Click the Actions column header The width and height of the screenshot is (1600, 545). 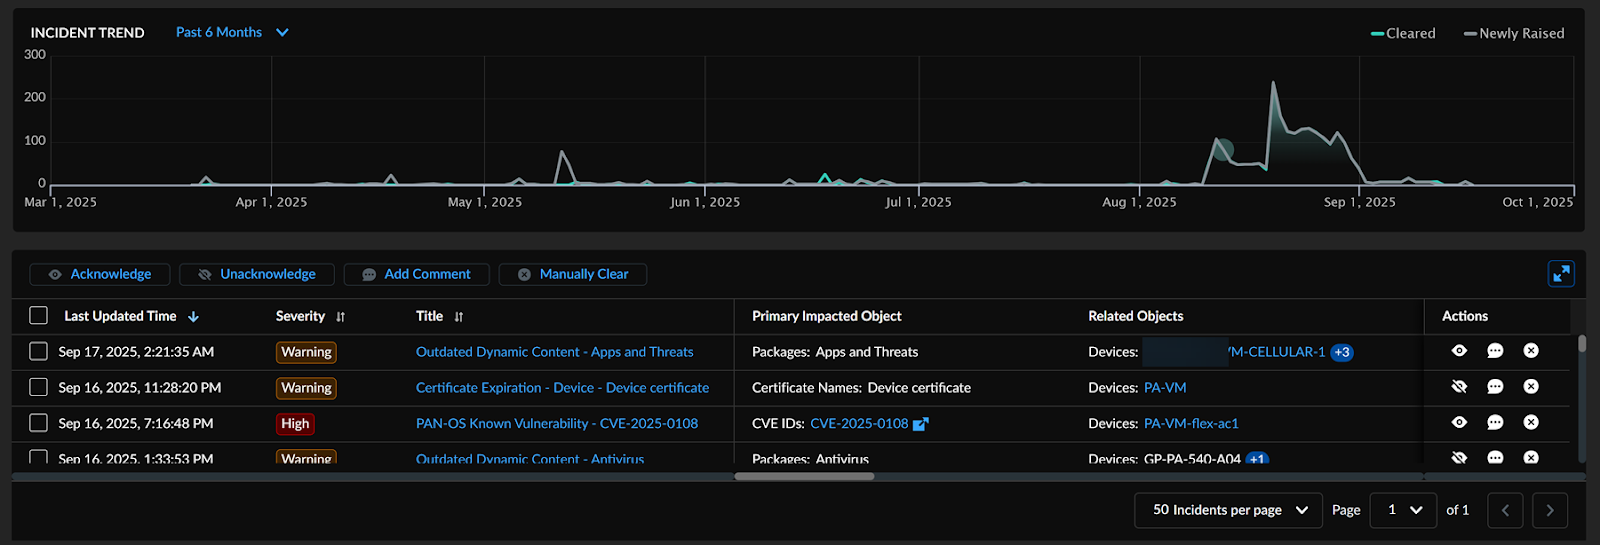[x=1465, y=316]
